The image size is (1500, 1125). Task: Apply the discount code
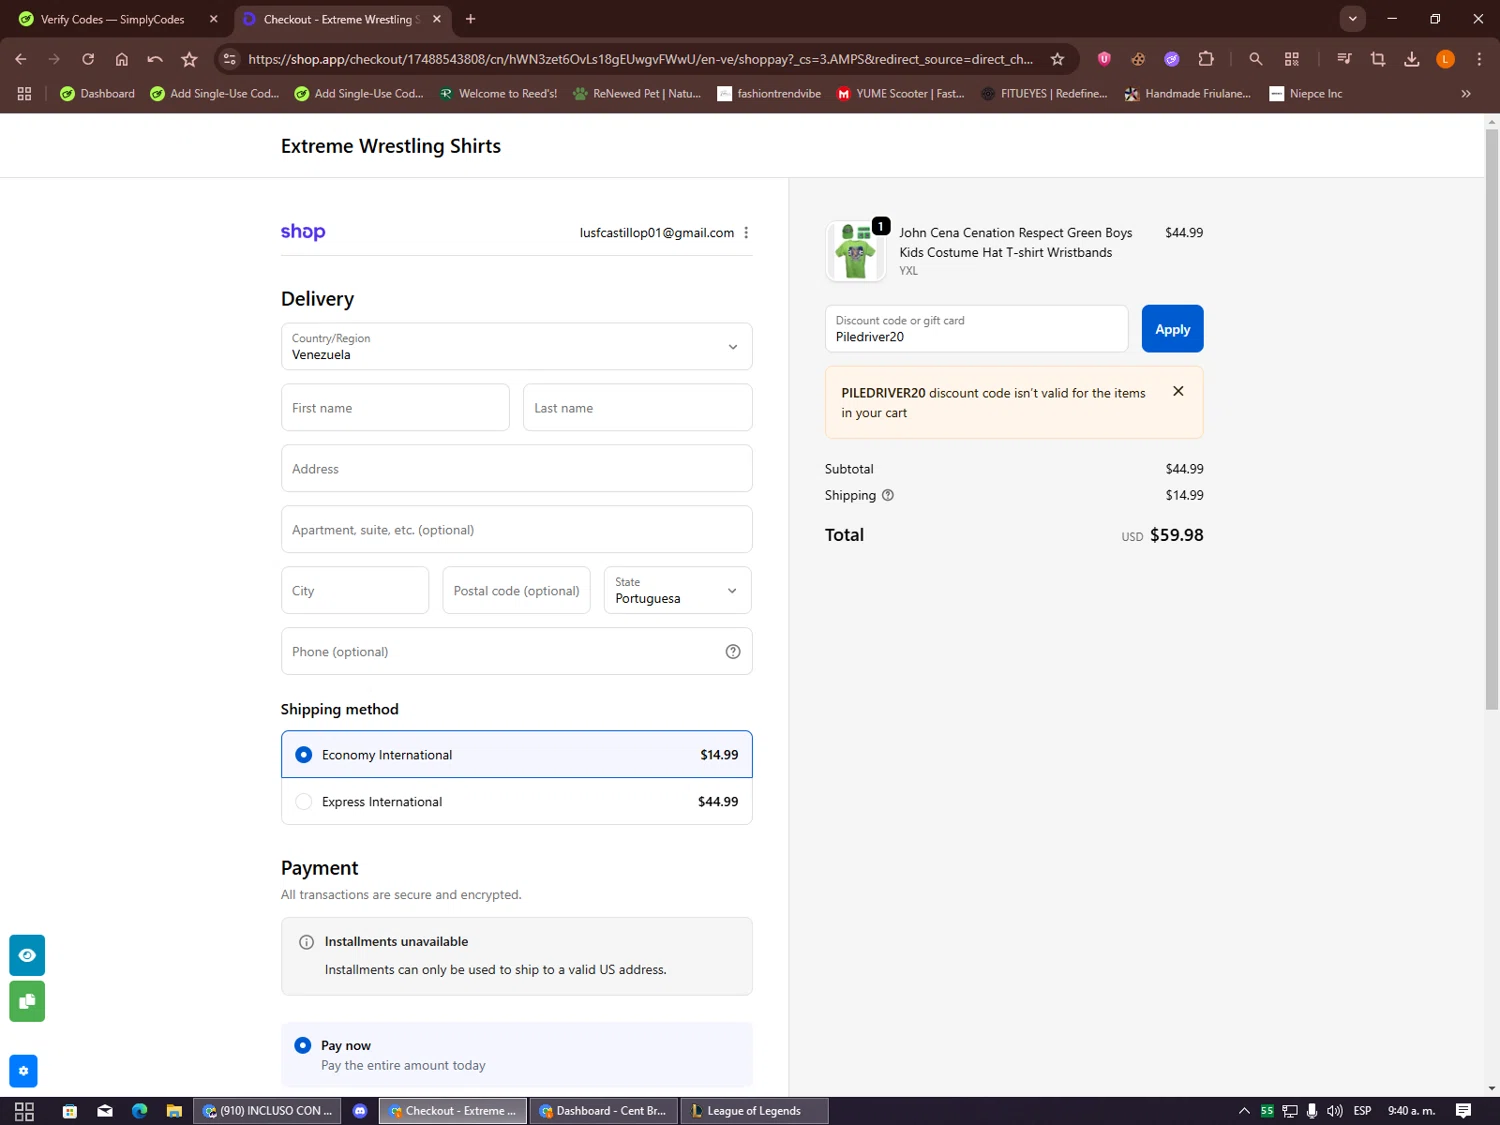tap(1172, 329)
